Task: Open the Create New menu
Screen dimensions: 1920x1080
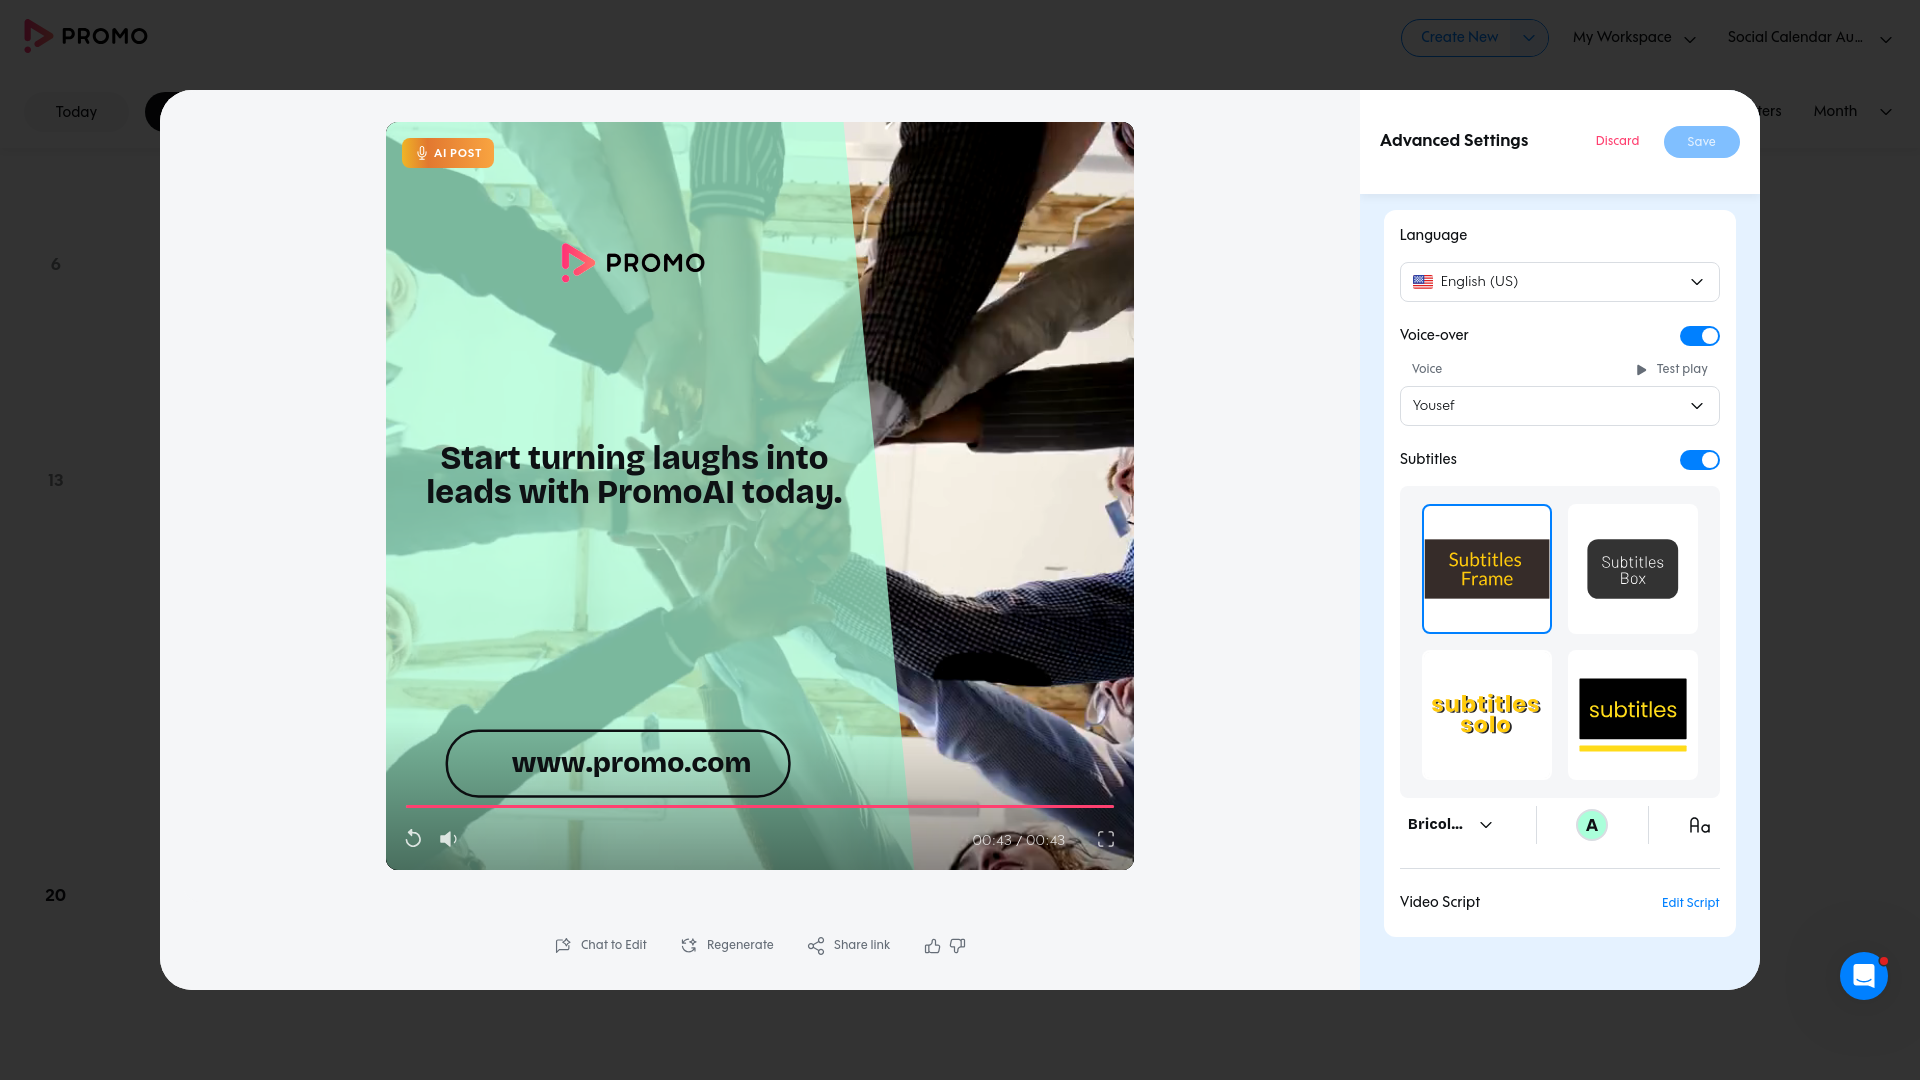Action: point(1474,37)
